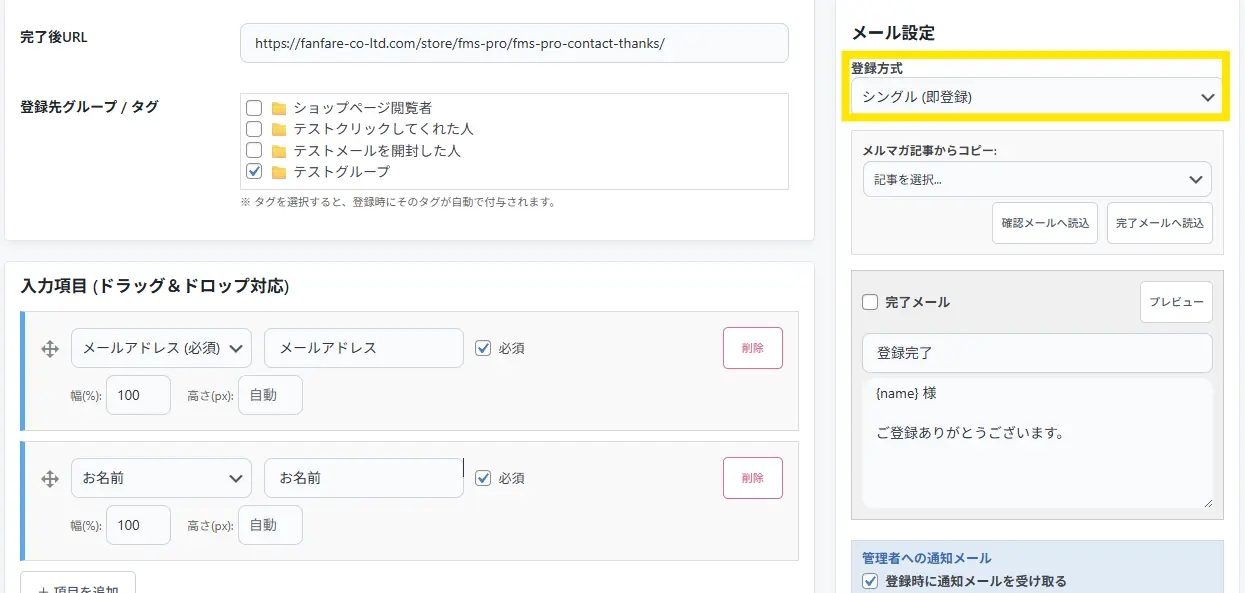Click the 完了後URL input field
The image size is (1245, 593).
pos(514,44)
